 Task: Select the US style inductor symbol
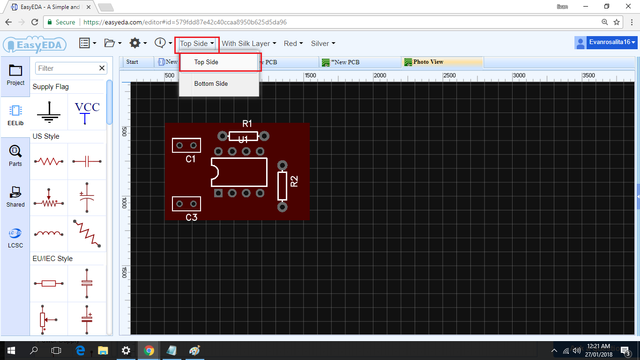click(x=49, y=233)
